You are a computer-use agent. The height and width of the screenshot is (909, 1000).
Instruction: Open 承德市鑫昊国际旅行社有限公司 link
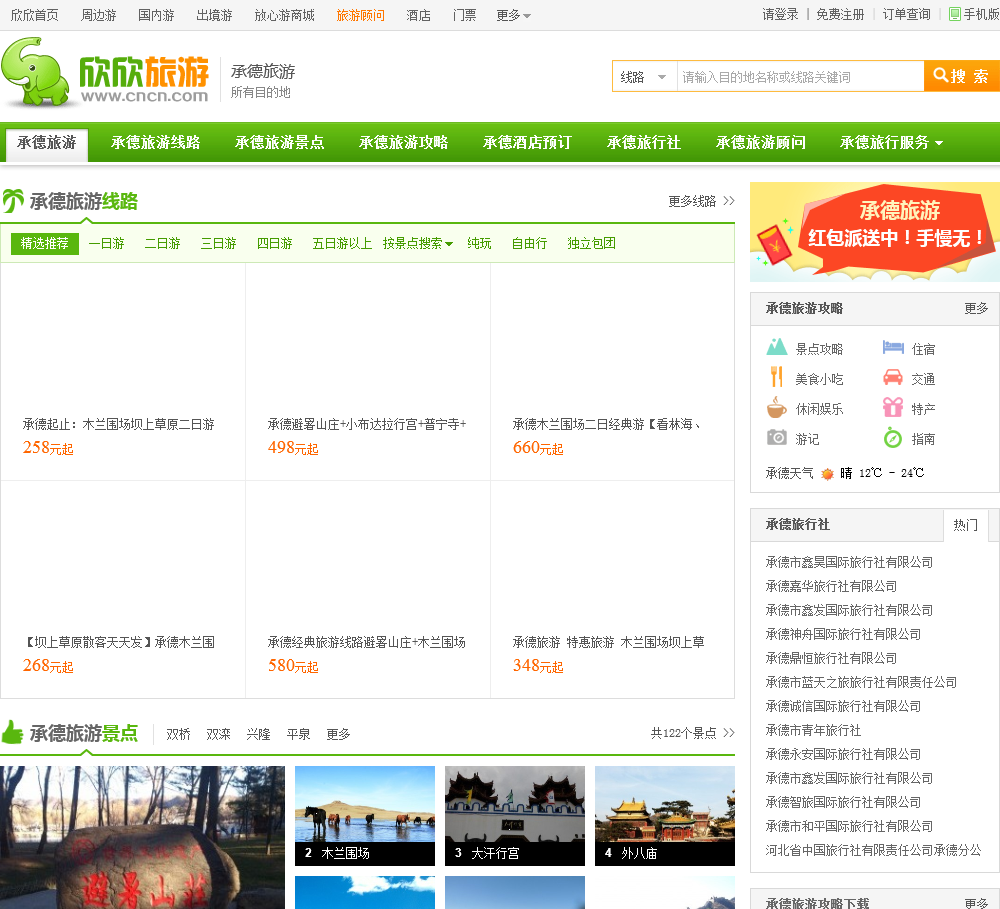tap(849, 562)
